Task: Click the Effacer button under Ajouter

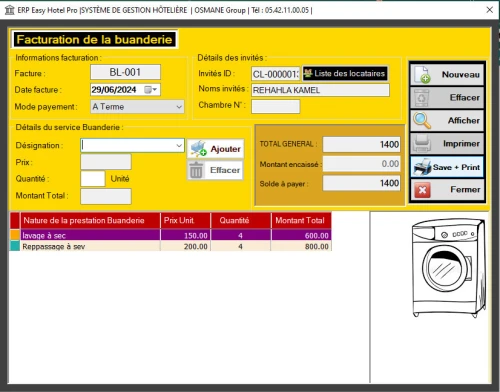Action: 215,170
